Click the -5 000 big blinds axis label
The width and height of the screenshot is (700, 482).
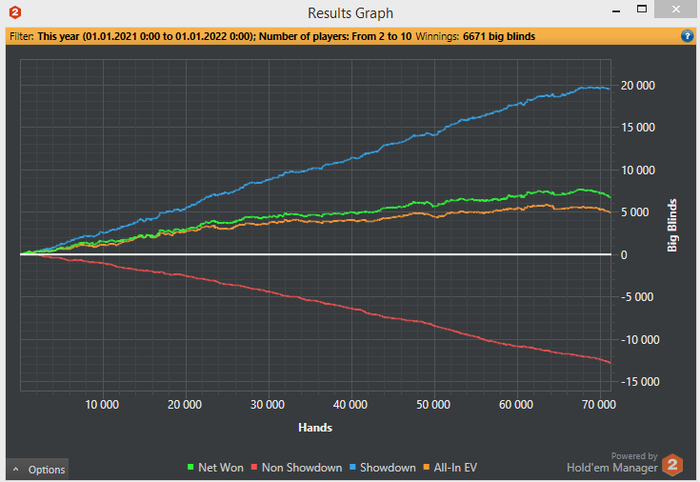coord(637,297)
